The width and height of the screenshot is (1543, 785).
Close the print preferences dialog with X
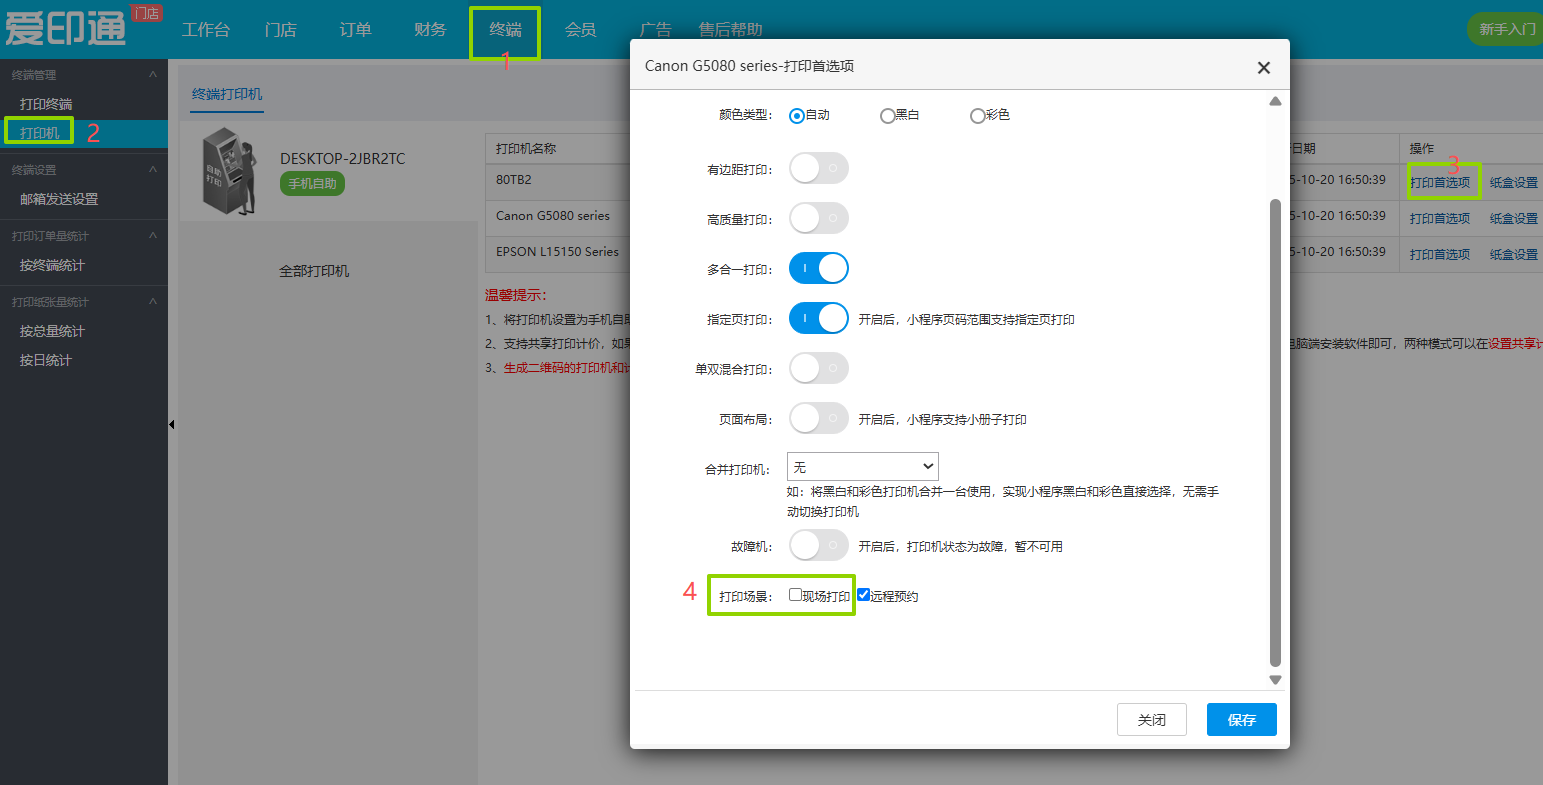point(1263,68)
